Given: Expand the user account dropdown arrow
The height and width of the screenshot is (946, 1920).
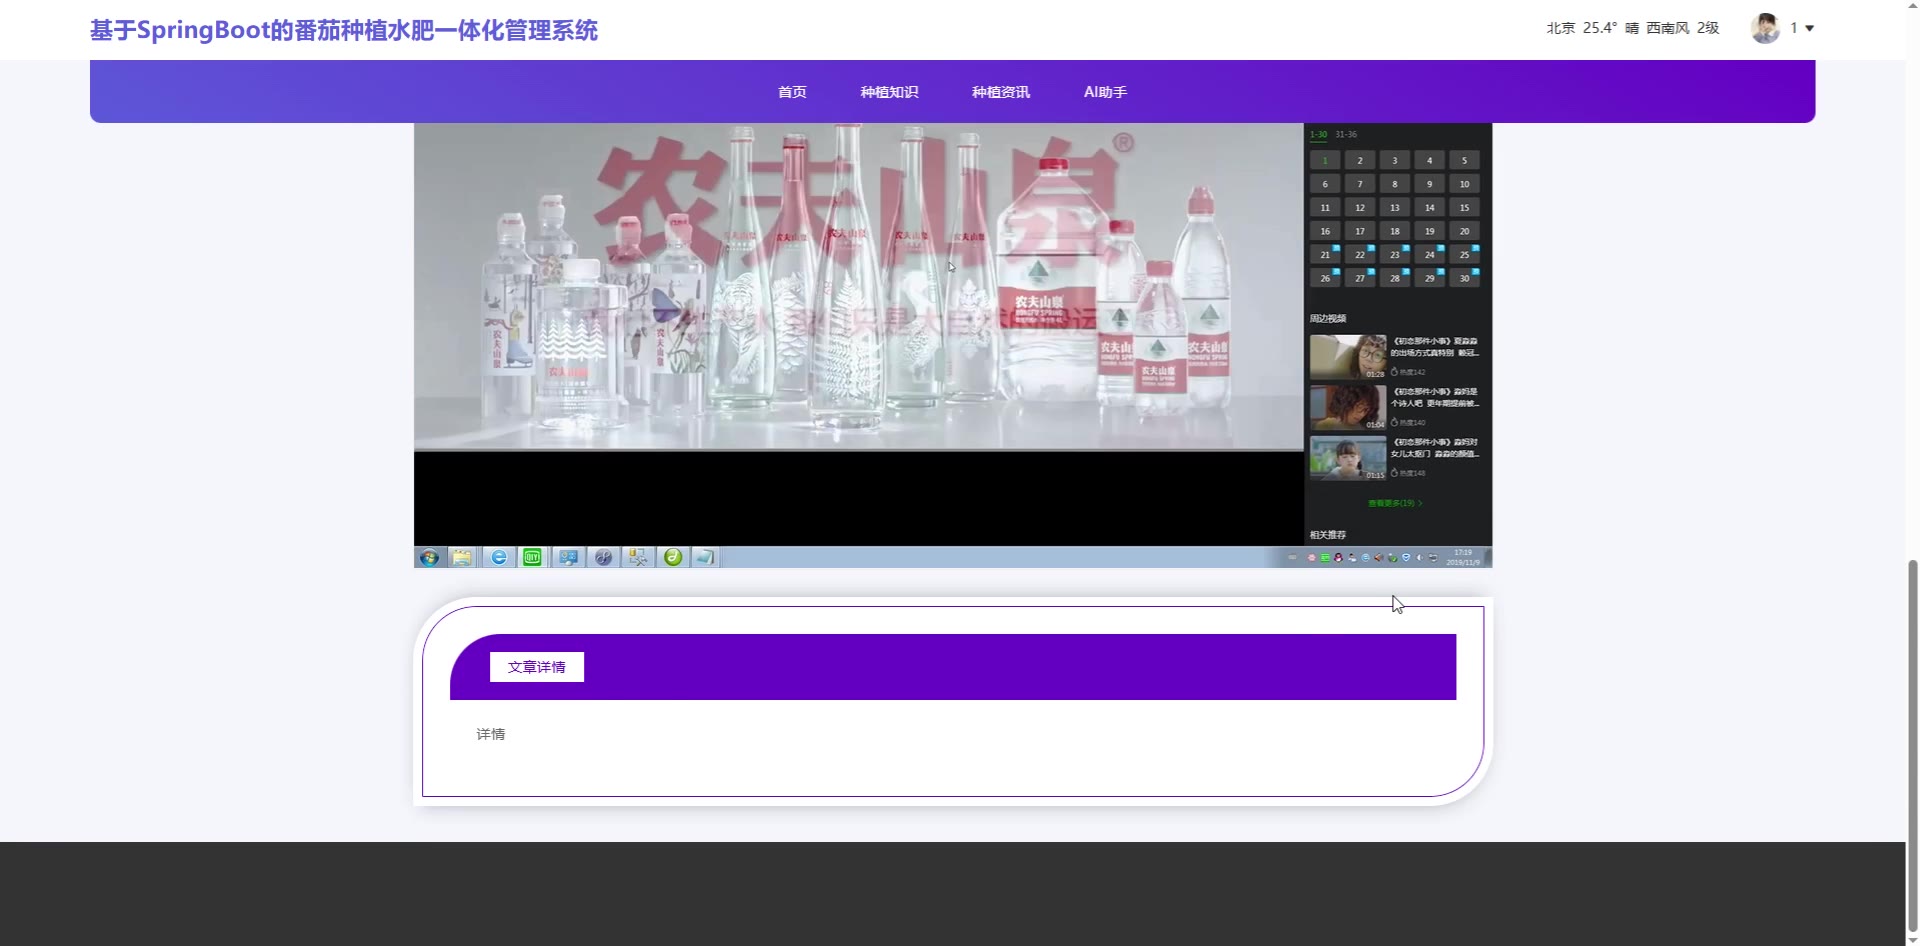Looking at the screenshot, I should point(1809,28).
